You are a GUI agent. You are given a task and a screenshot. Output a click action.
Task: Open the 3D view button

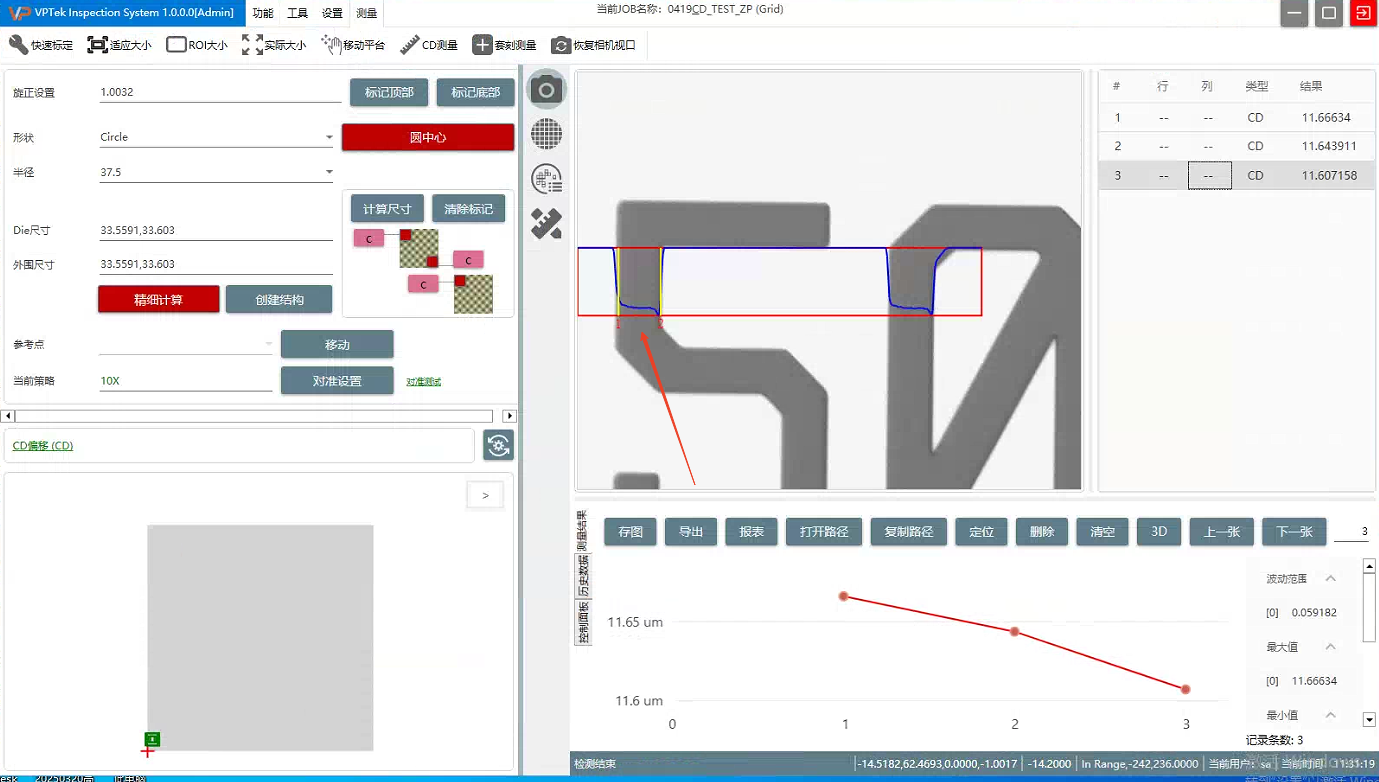click(1159, 532)
